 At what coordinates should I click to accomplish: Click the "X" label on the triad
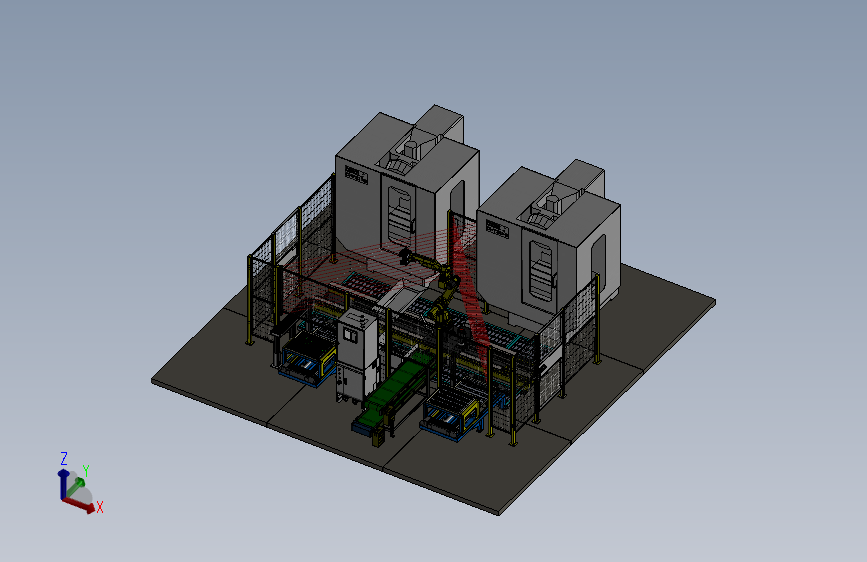tap(100, 507)
